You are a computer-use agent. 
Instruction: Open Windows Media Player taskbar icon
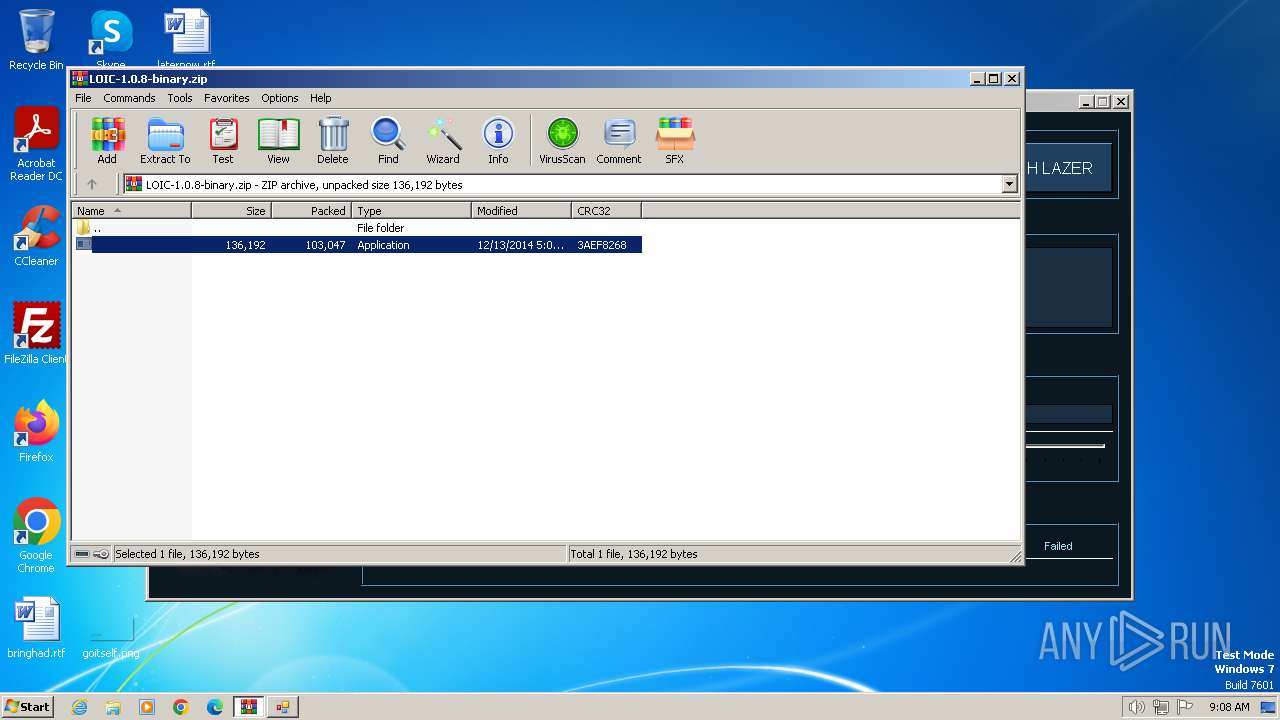(147, 707)
